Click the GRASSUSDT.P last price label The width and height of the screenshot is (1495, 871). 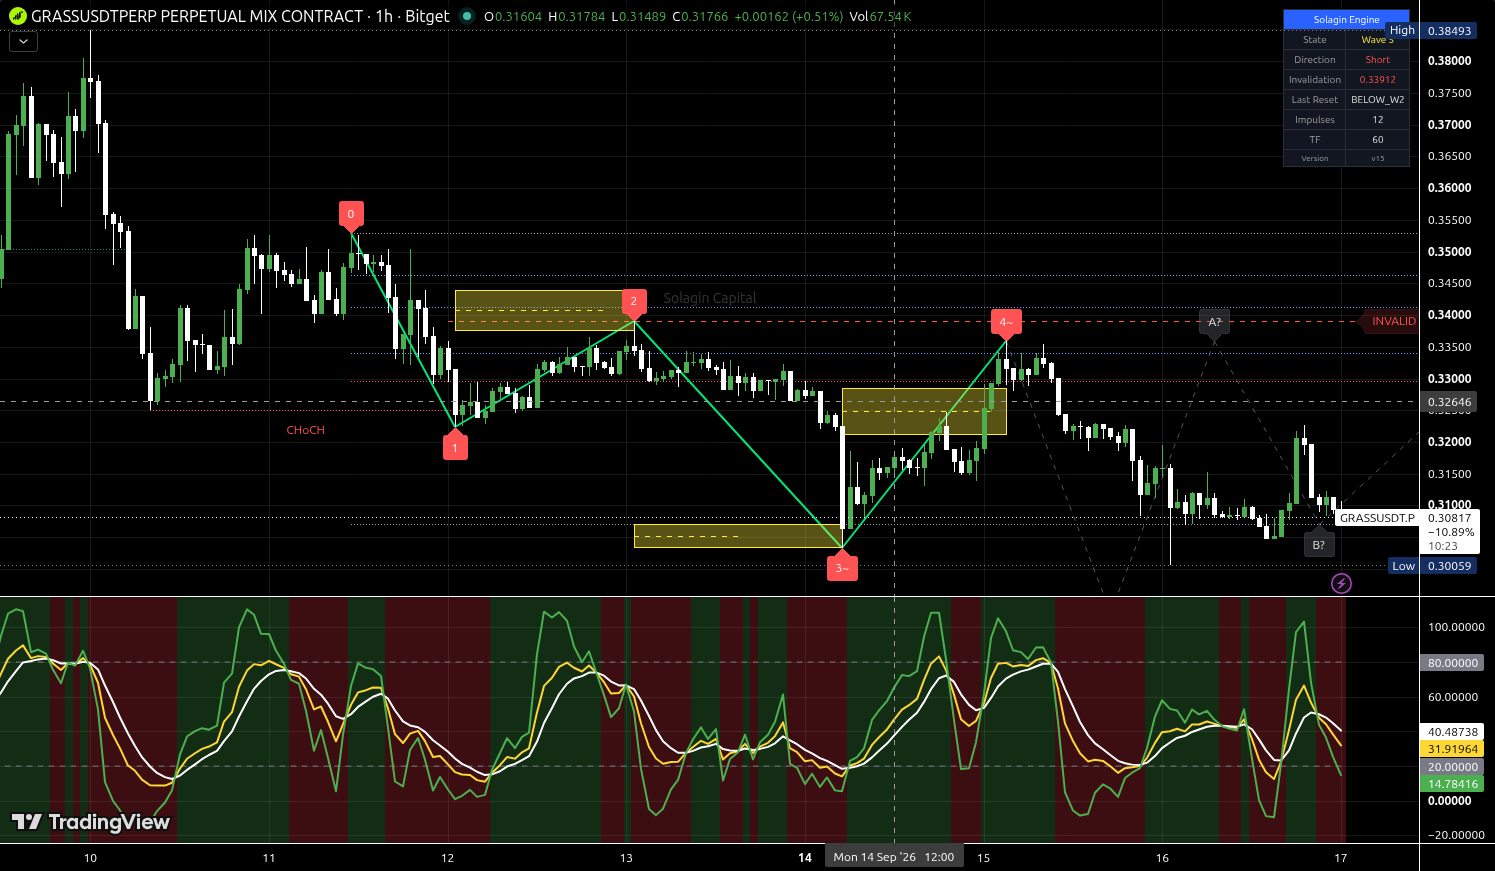click(1377, 518)
